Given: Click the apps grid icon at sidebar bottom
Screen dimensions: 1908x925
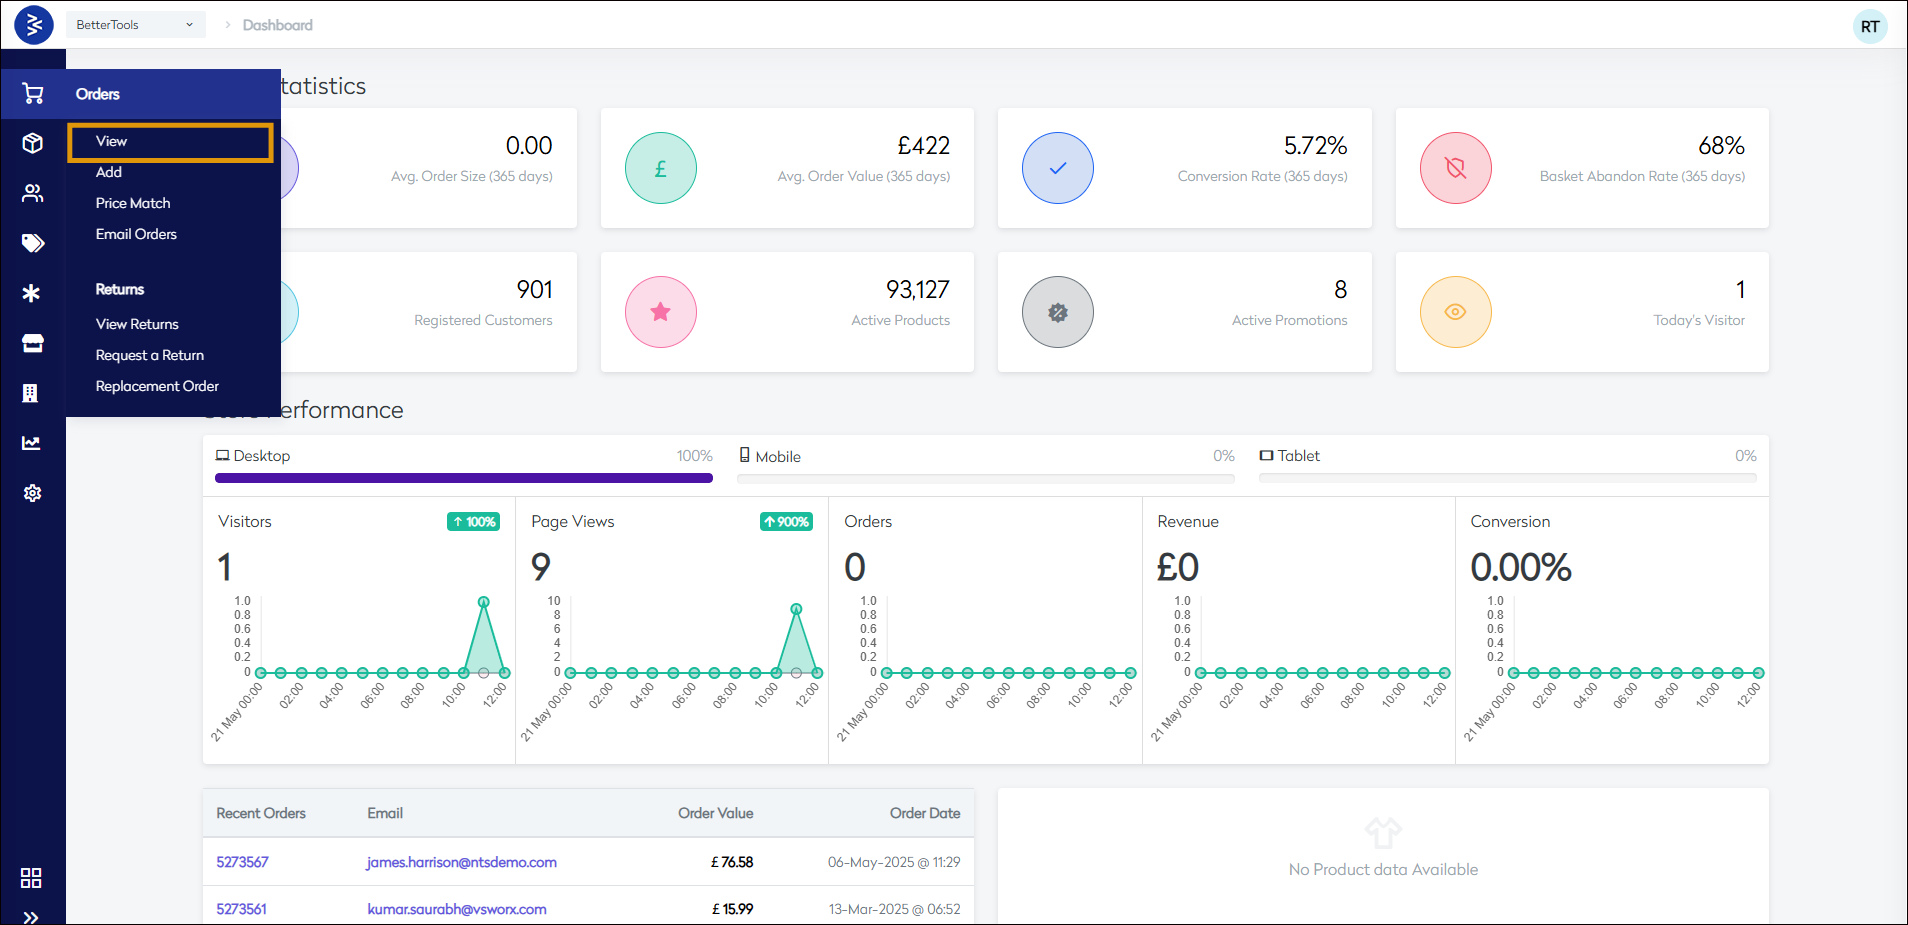Looking at the screenshot, I should click(31, 878).
